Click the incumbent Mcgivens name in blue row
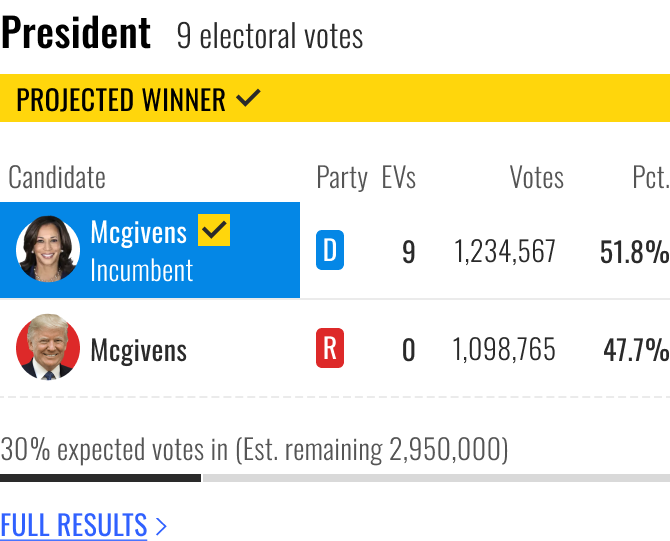Screen dimensions: 670x541 (138, 233)
